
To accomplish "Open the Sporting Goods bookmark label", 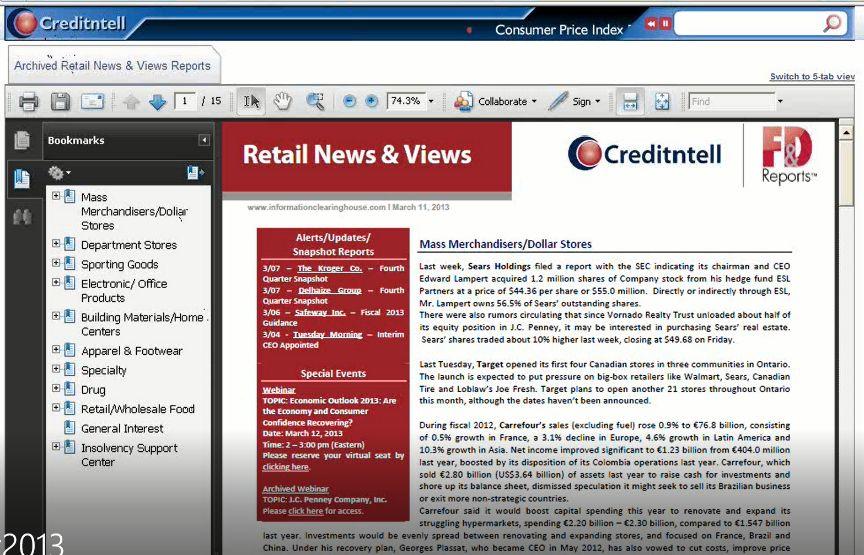I will [120, 265].
